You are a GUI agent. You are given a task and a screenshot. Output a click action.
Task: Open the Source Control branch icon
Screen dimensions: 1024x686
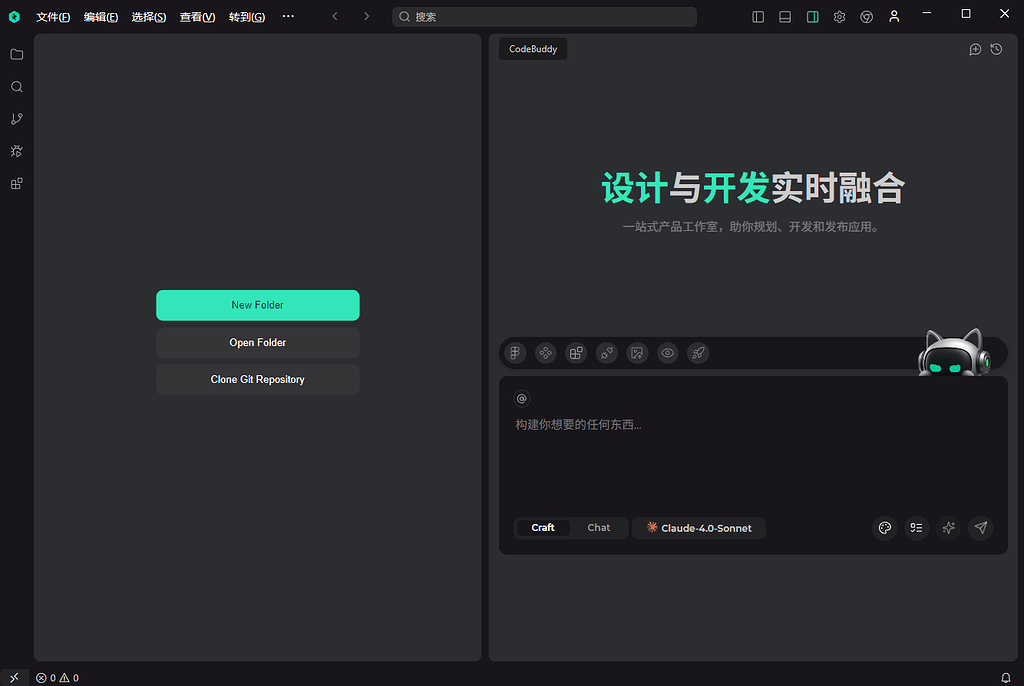[x=17, y=119]
